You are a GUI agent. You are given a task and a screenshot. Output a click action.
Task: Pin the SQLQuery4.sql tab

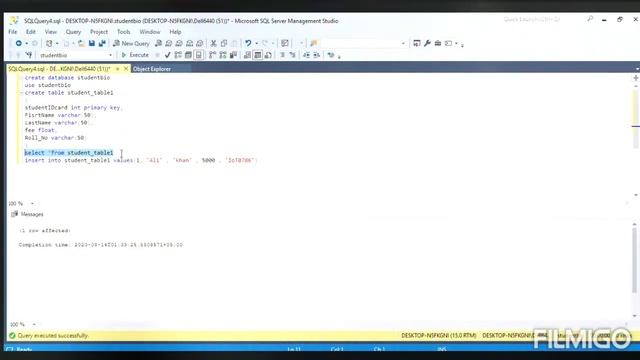pyautogui.click(x=118, y=69)
